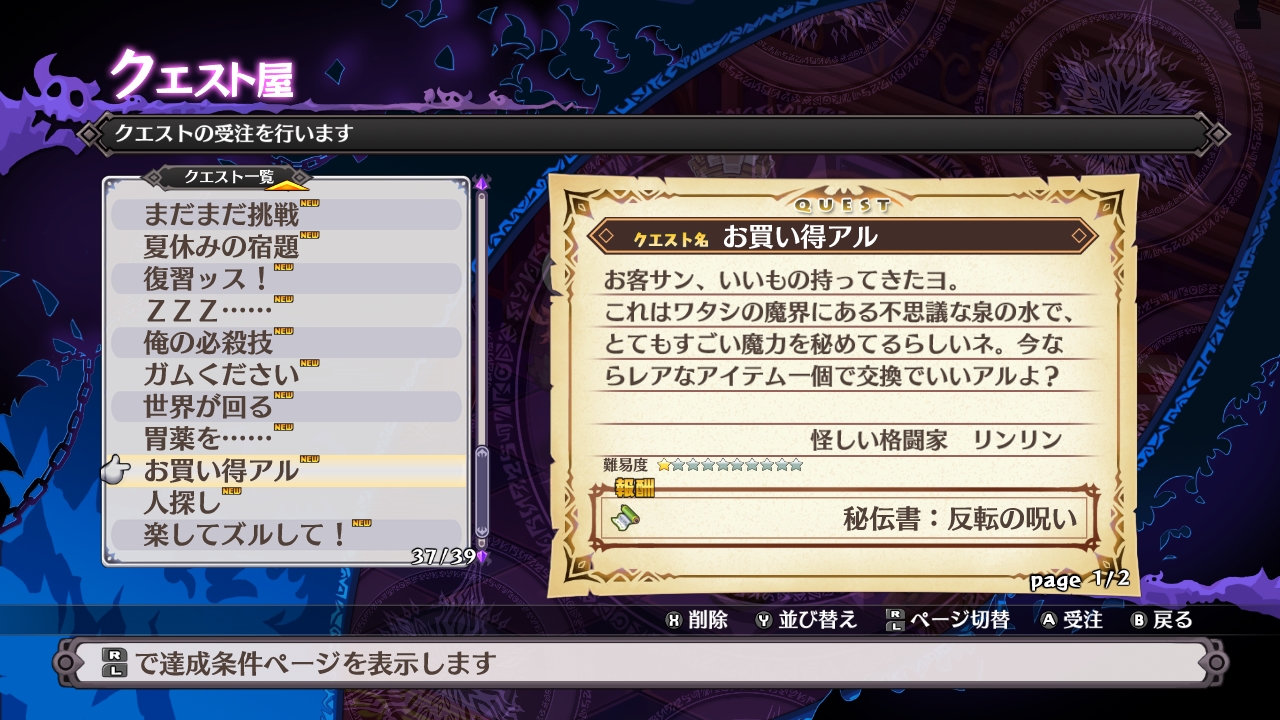Expand list upward with orange arrow
Viewport: 1280px width, 720px height.
pyautogui.click(x=287, y=184)
